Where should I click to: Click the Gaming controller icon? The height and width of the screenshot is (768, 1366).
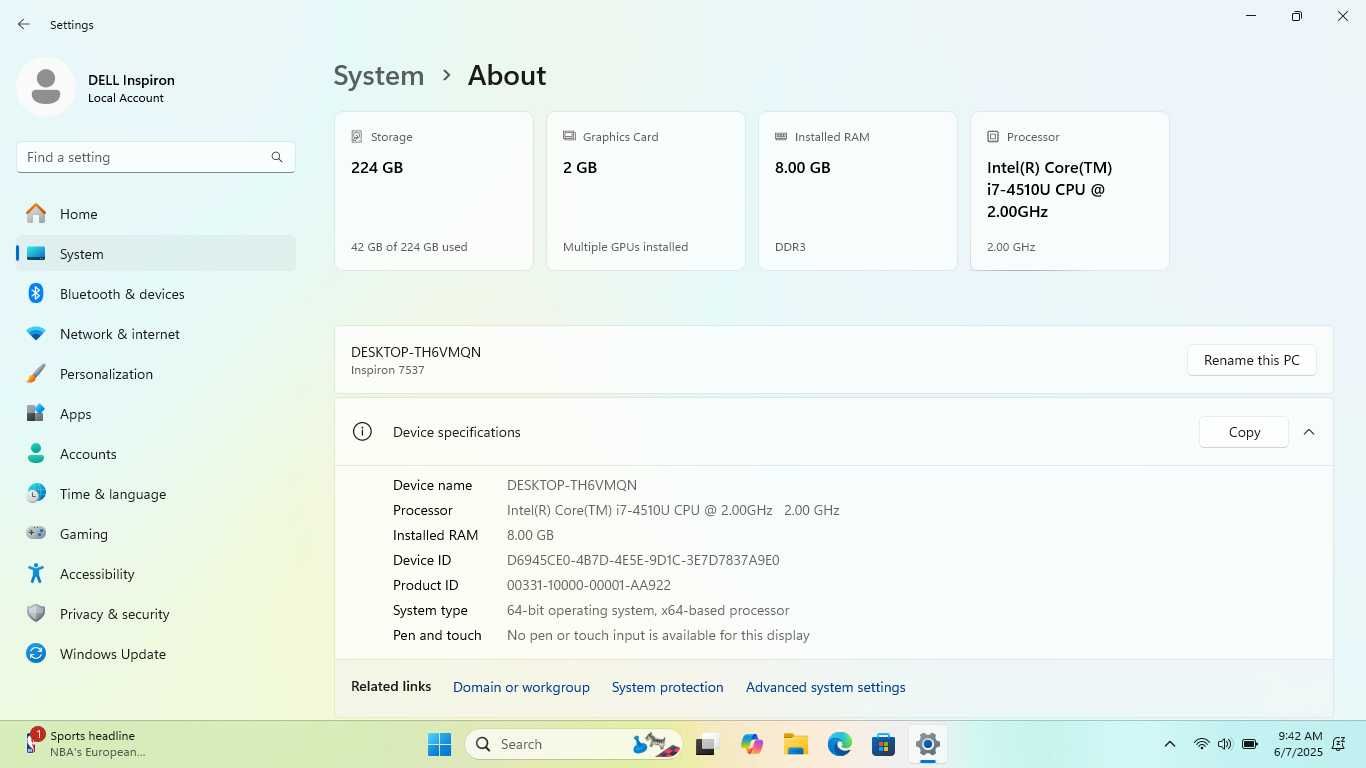coord(36,534)
